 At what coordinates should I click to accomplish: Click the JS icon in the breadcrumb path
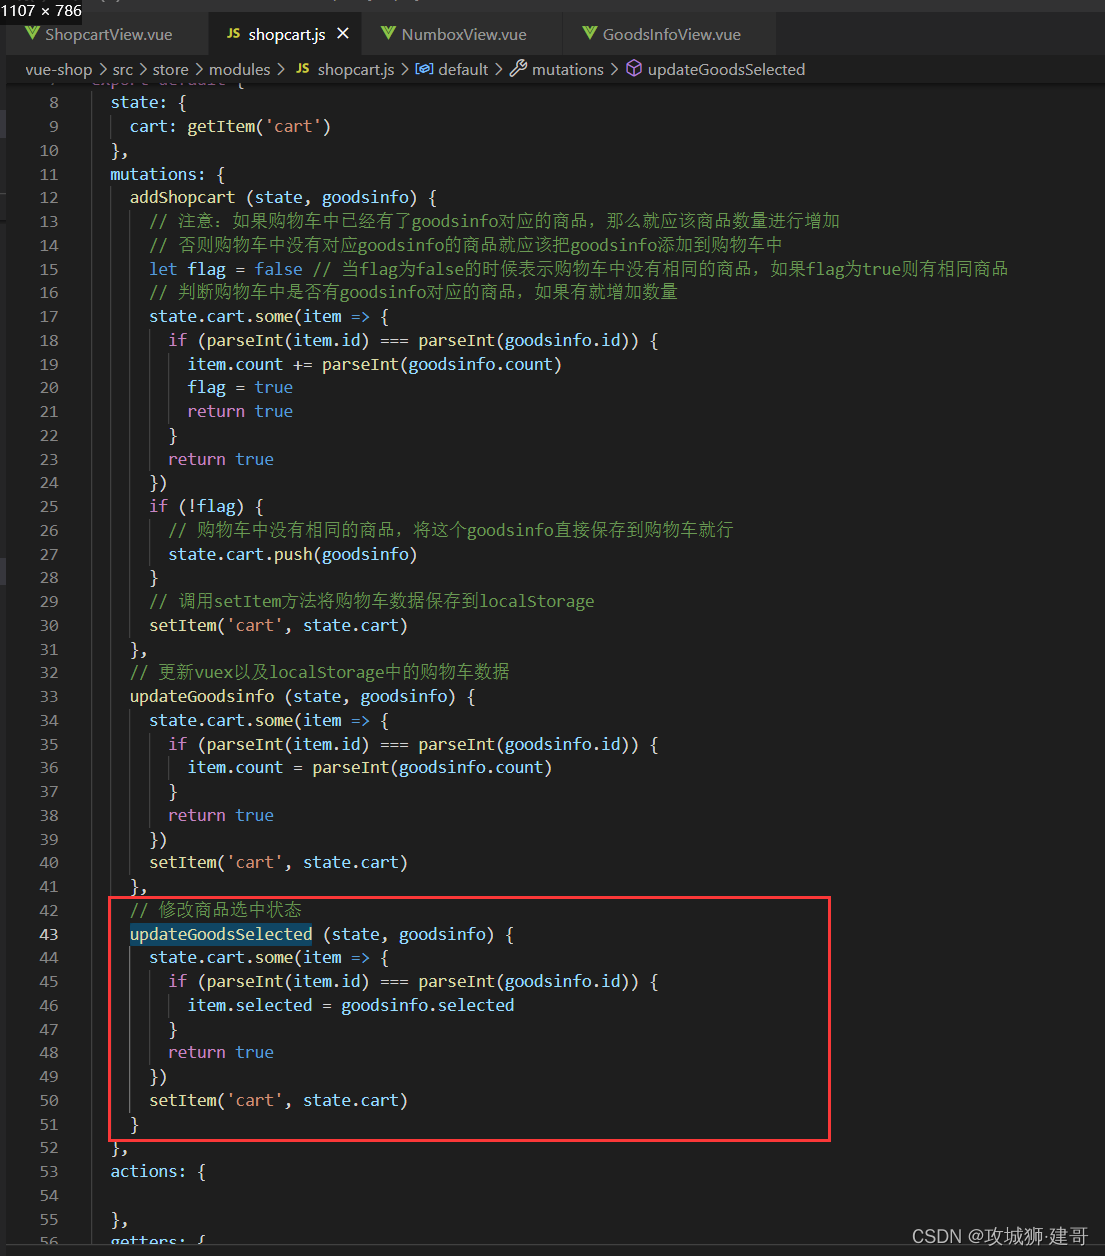click(x=303, y=69)
